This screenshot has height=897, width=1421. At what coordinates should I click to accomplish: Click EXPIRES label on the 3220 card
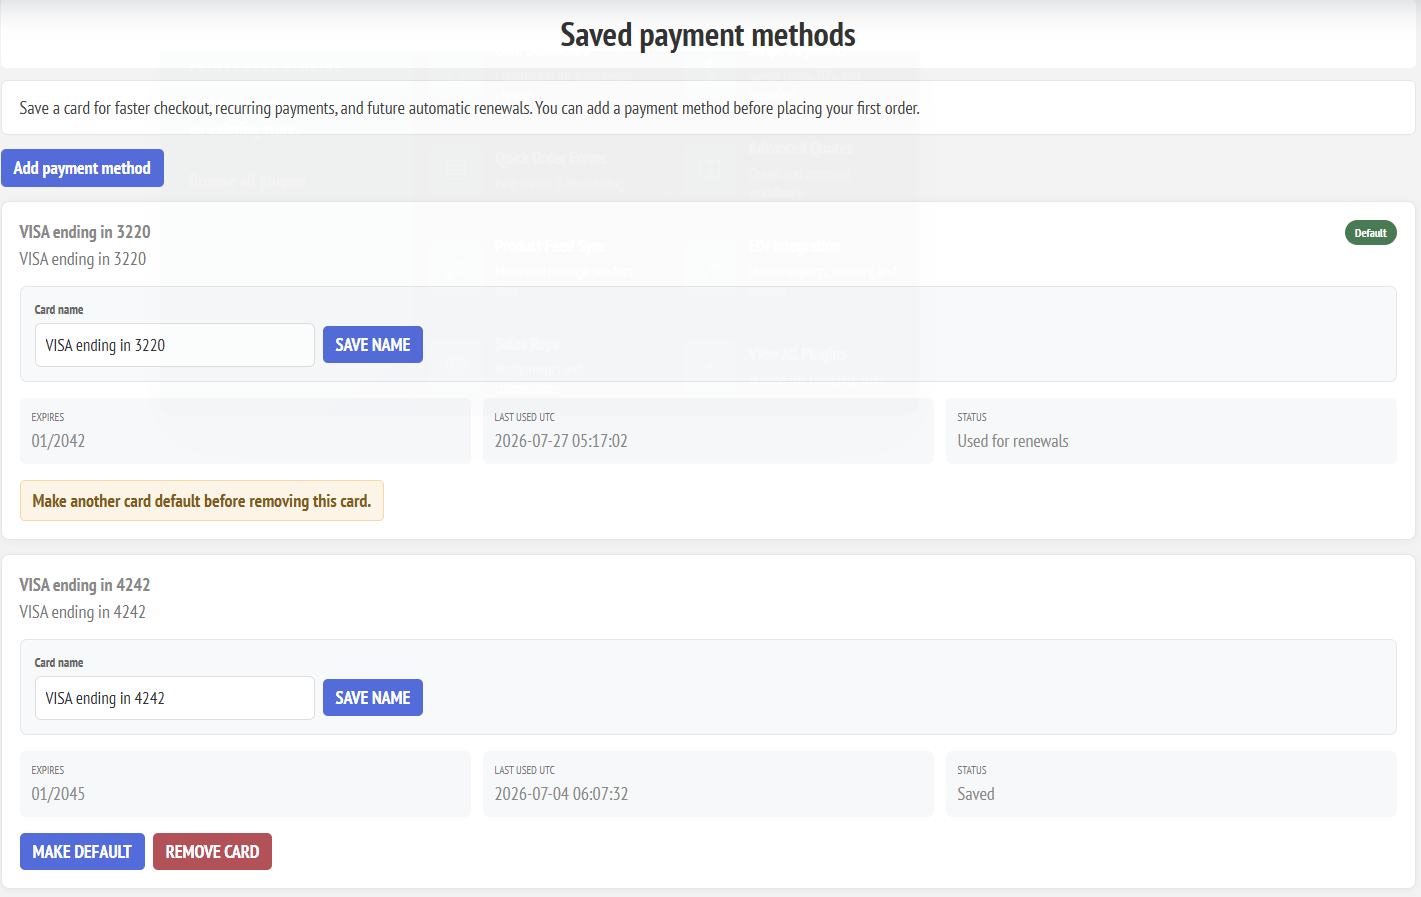click(x=48, y=417)
